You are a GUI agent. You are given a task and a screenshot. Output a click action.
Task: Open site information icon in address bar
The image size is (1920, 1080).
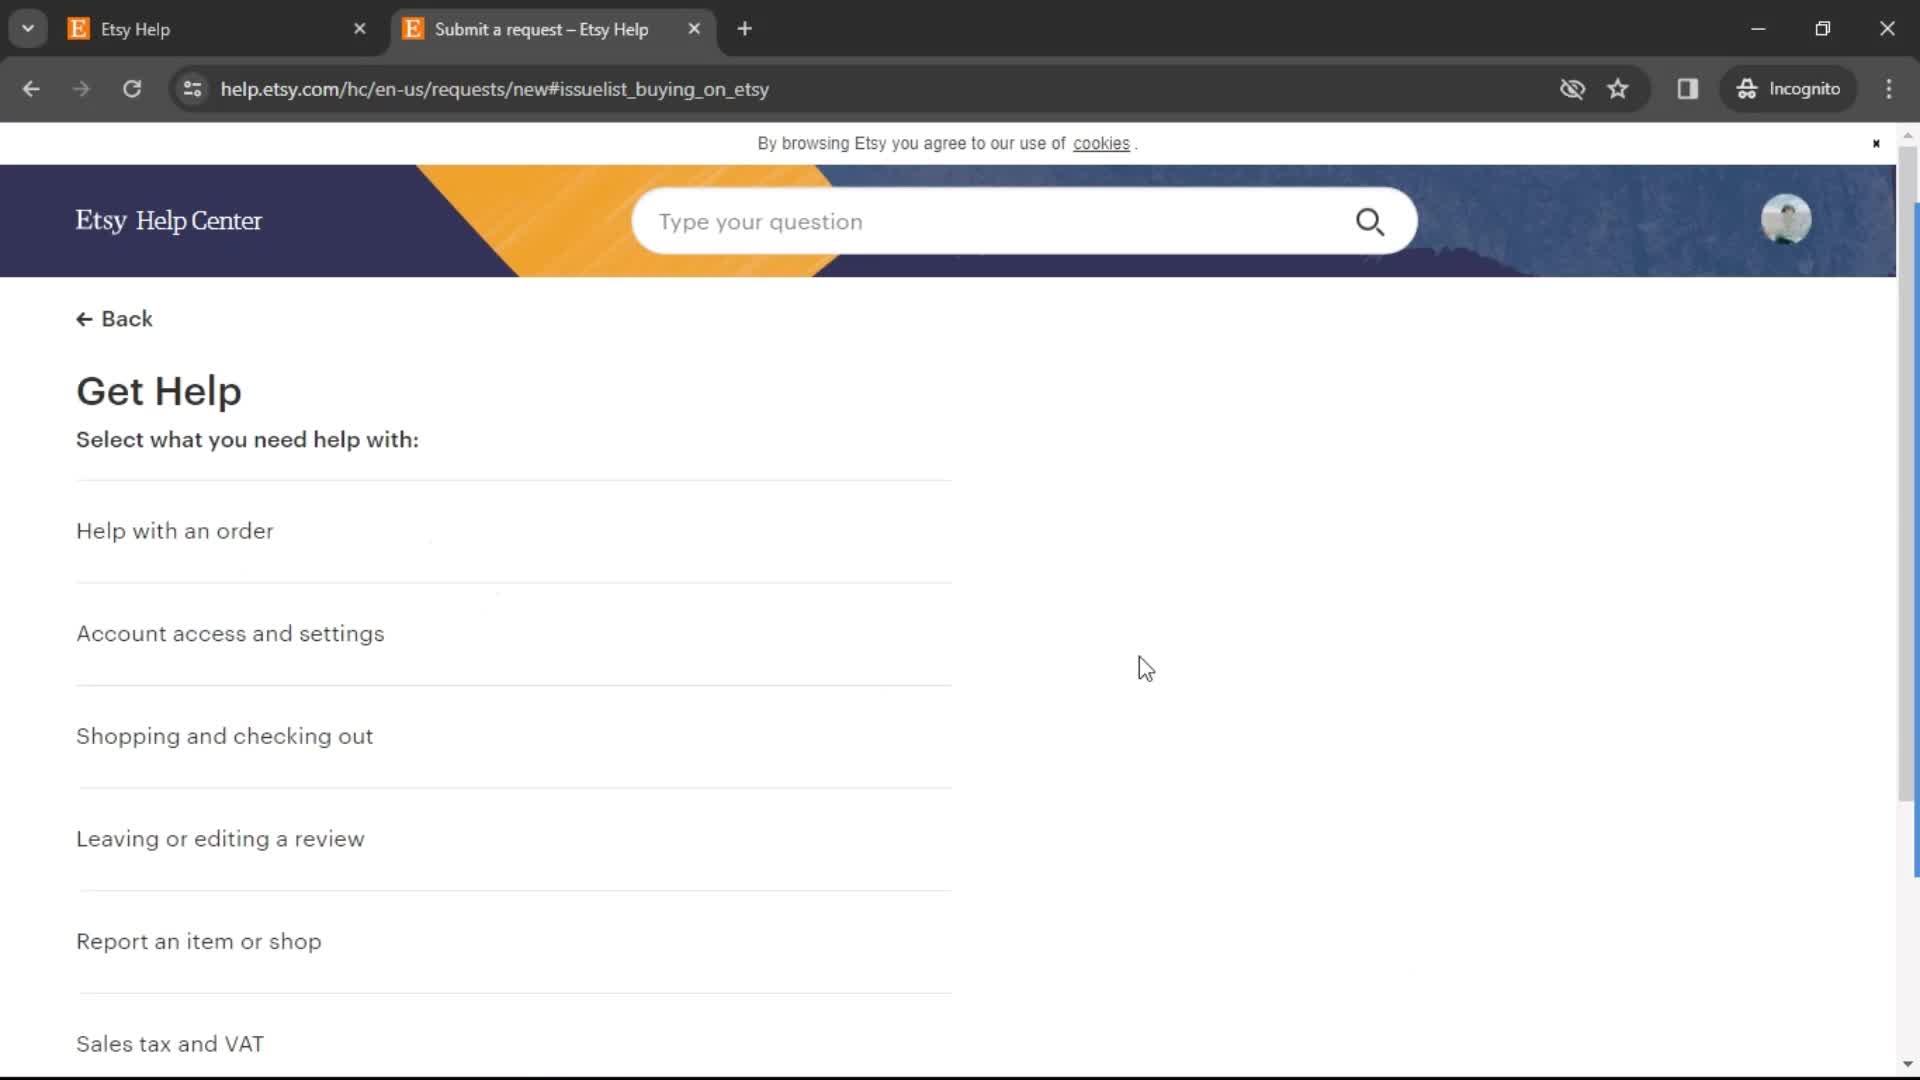coord(192,89)
